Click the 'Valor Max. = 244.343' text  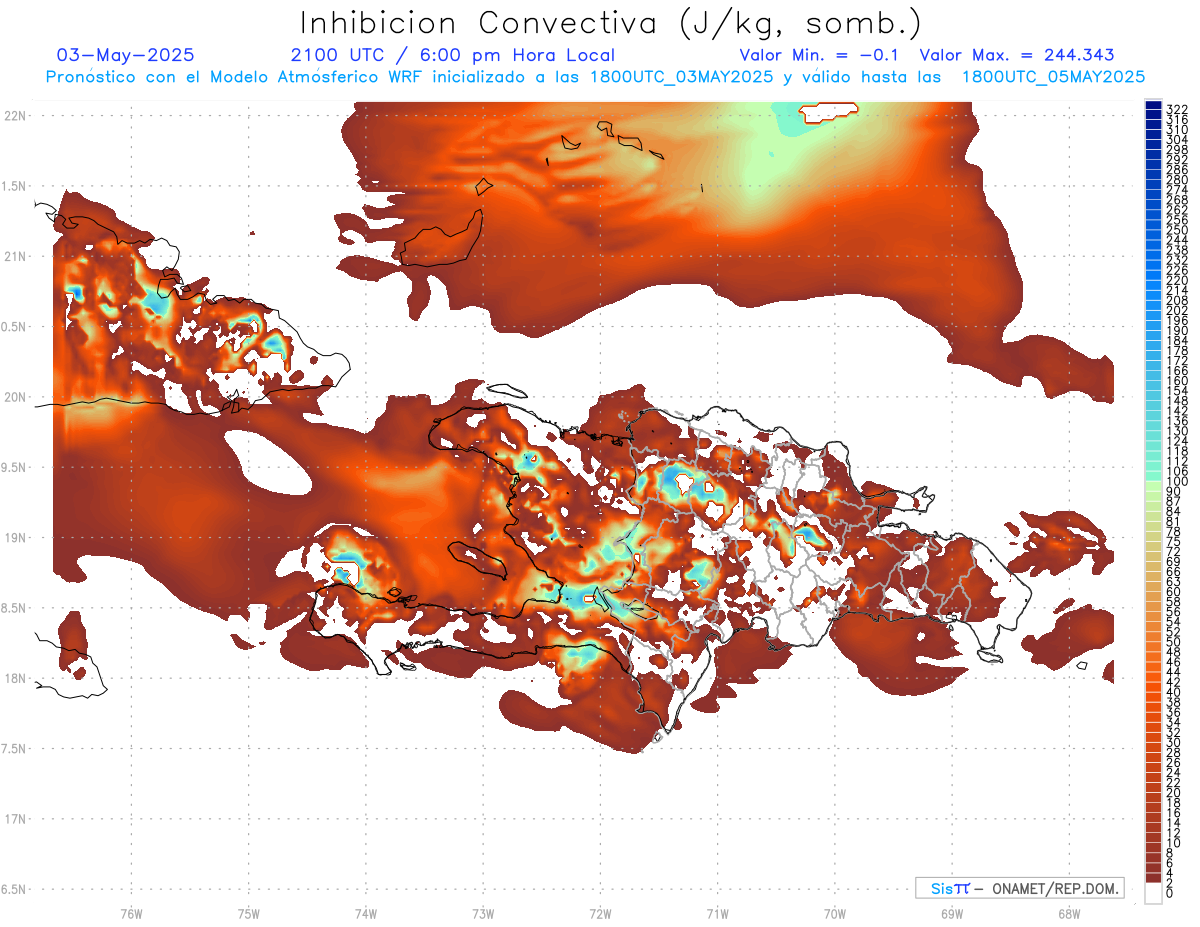click(1016, 56)
